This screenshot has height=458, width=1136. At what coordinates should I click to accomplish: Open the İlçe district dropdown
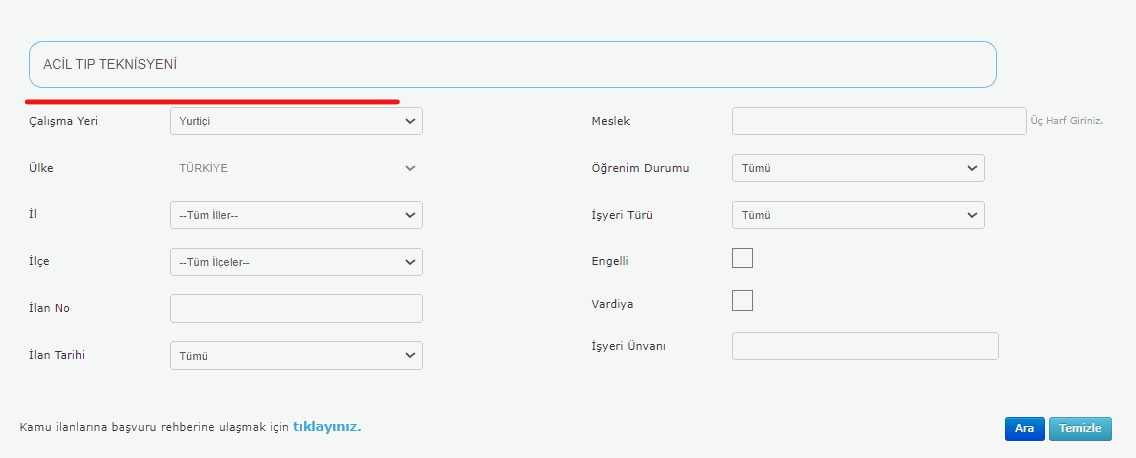296,262
